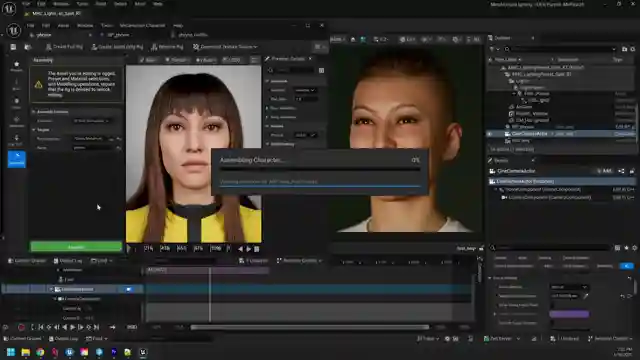Click the Assembling Character progress bar
Screen dimensions: 640x360
[x=320, y=169]
